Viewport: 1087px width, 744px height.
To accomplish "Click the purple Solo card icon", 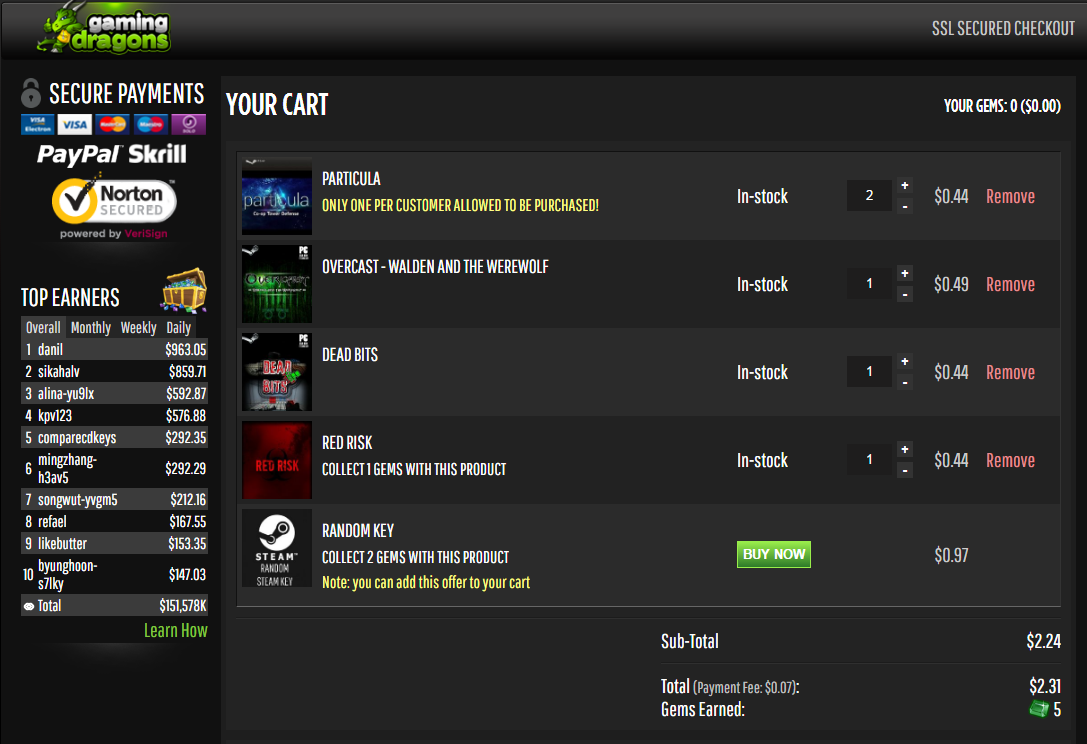I will [x=189, y=124].
